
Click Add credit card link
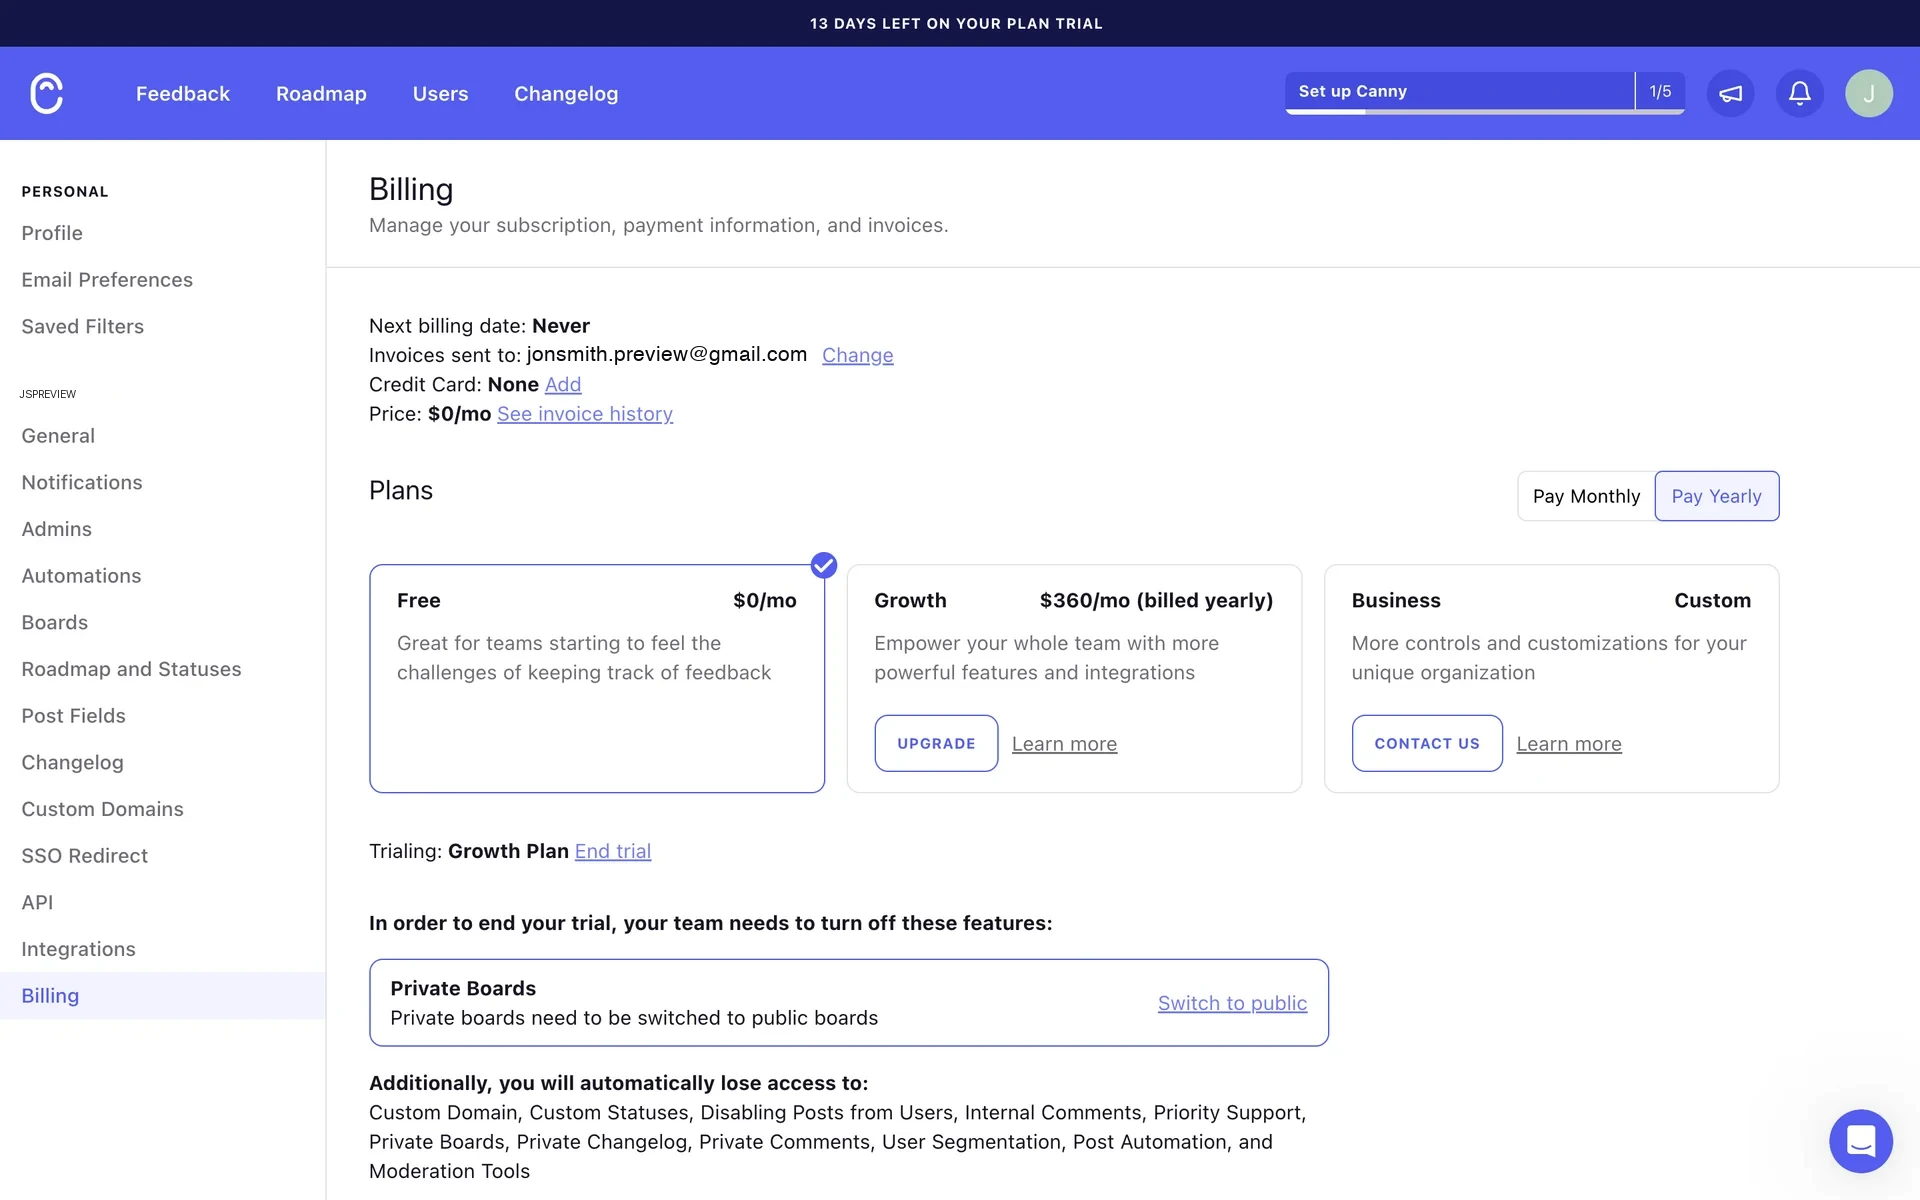pos(563,384)
